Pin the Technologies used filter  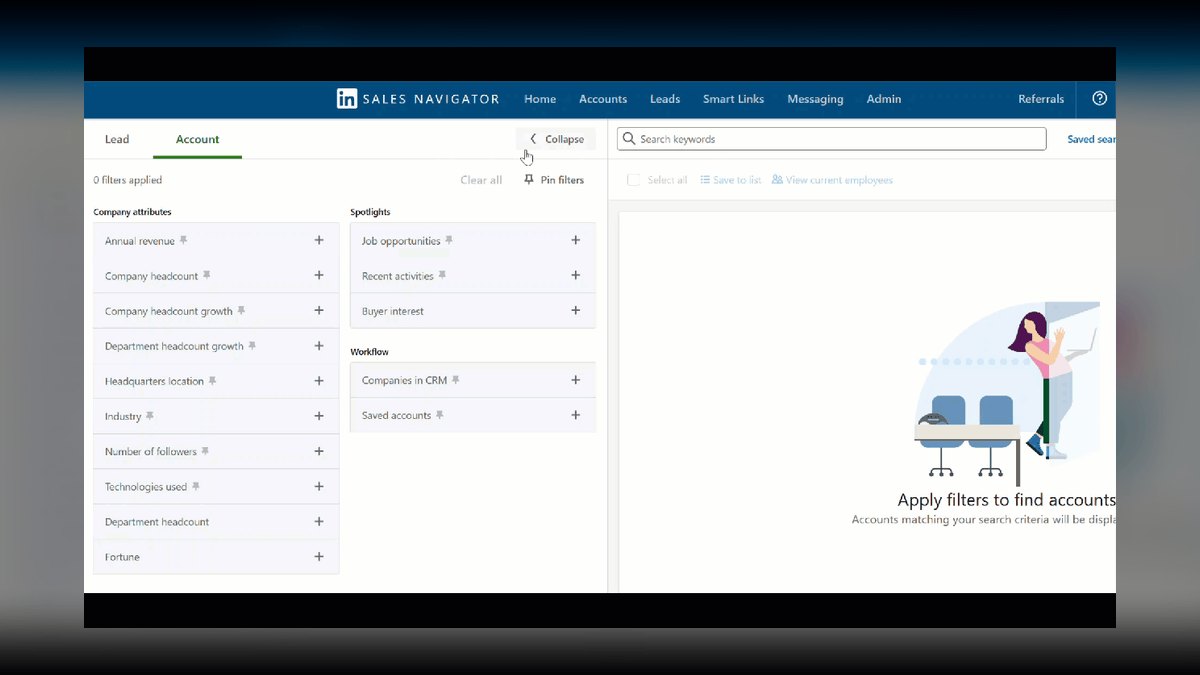click(196, 486)
